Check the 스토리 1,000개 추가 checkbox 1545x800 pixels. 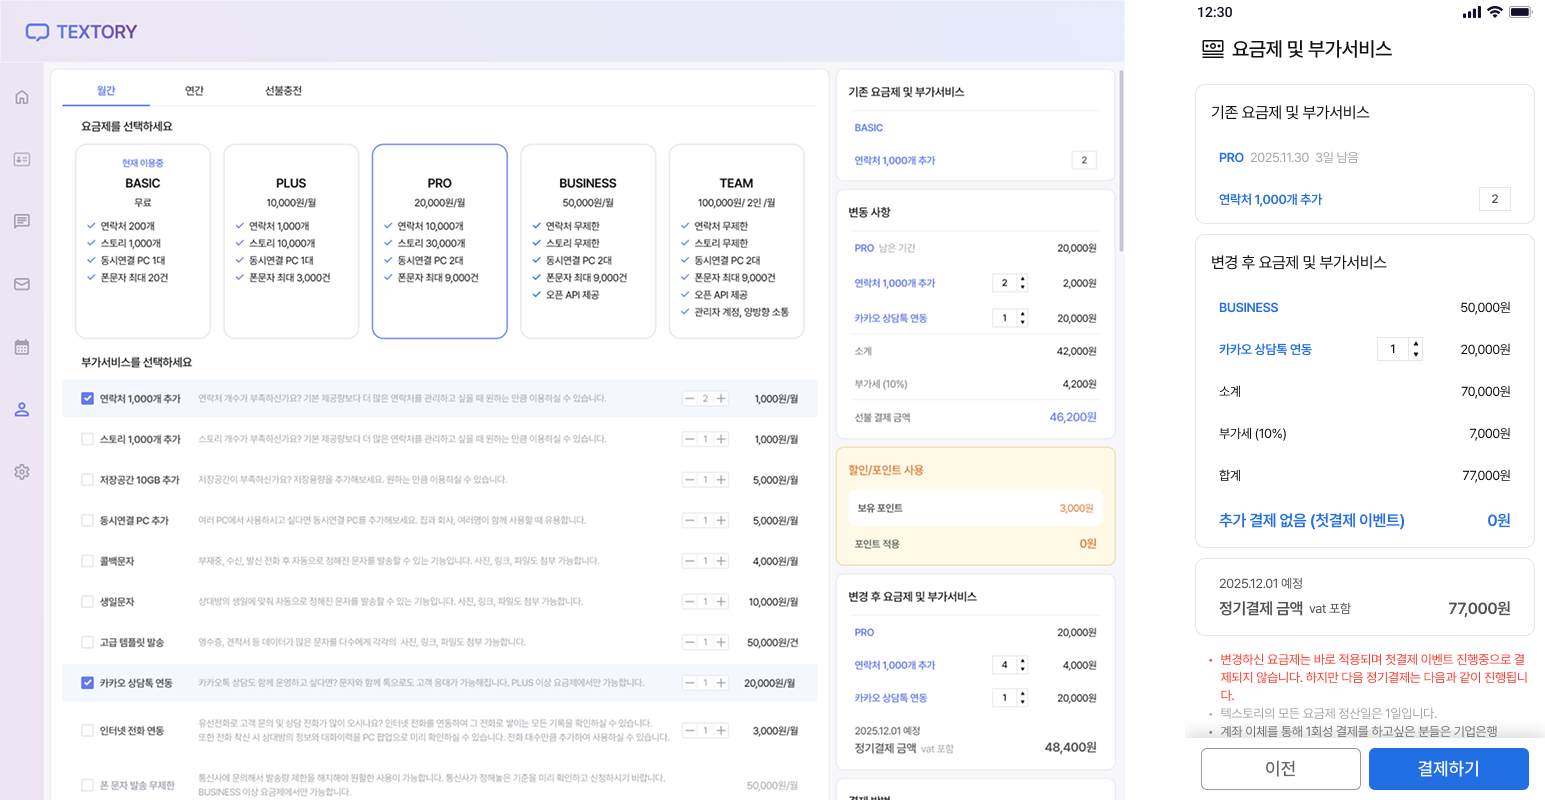87,439
